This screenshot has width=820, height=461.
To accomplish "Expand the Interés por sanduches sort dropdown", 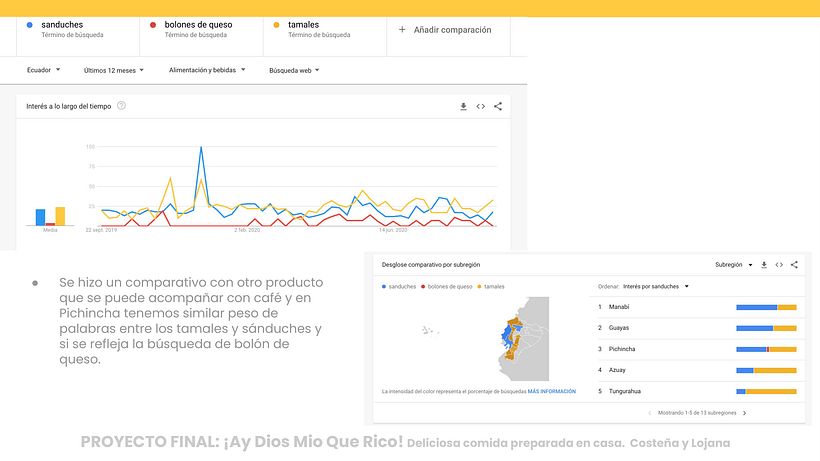I will pyautogui.click(x=656, y=286).
